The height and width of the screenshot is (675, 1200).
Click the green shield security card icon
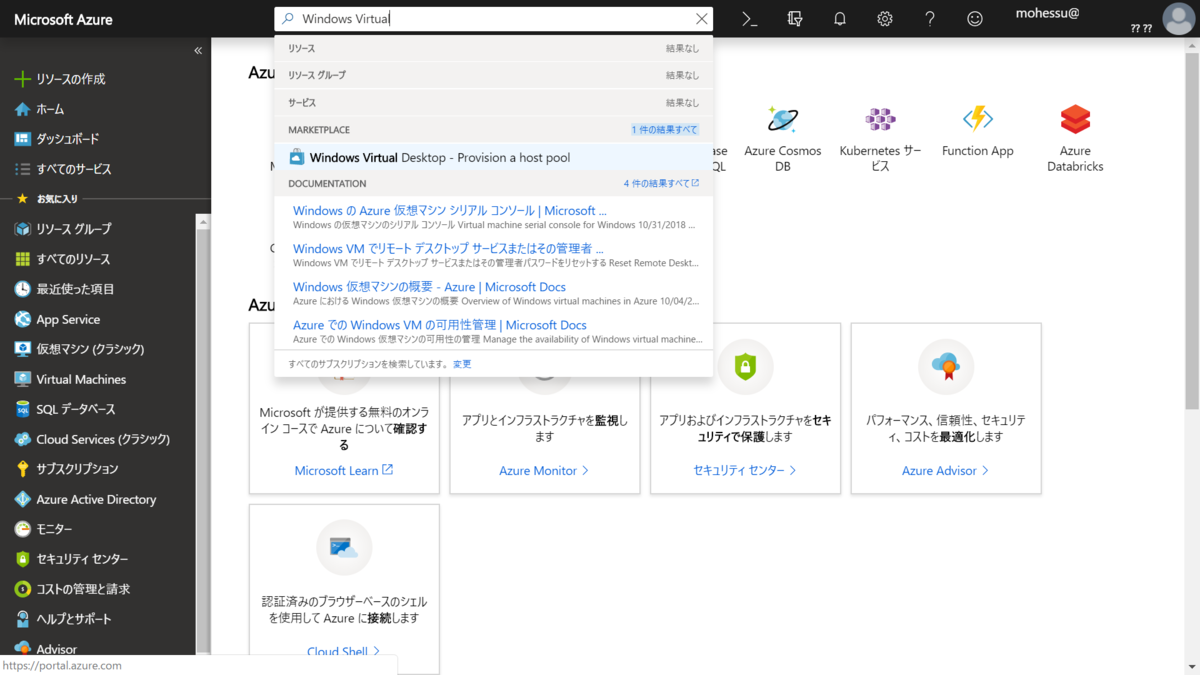click(745, 367)
